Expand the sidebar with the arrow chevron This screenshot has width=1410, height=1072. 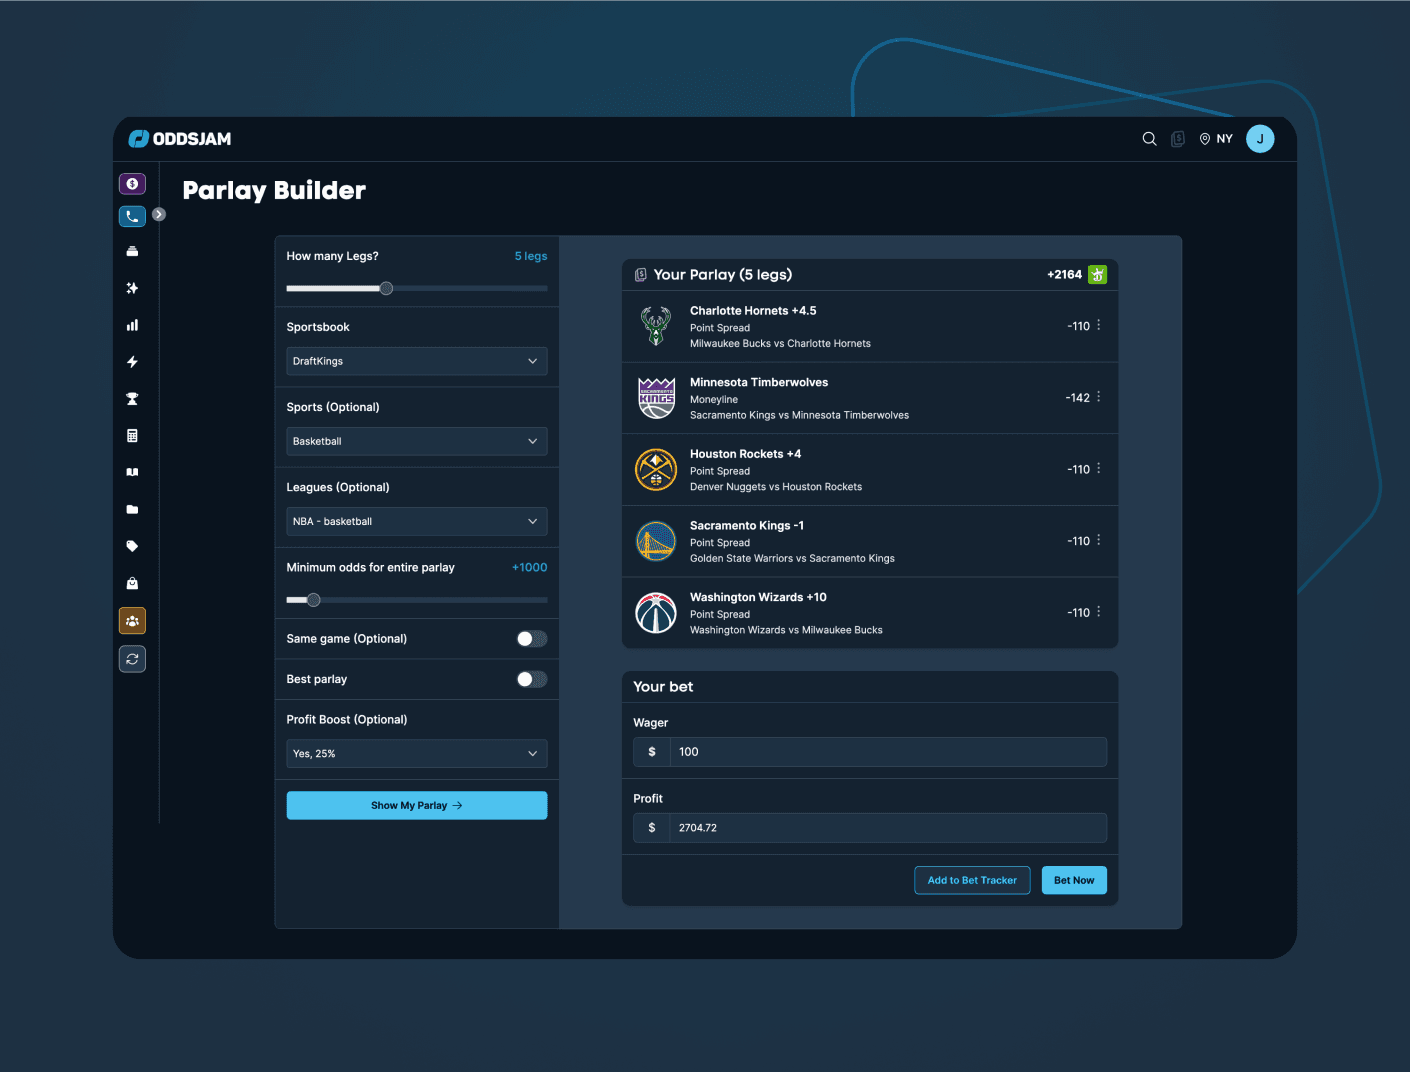coord(159,214)
